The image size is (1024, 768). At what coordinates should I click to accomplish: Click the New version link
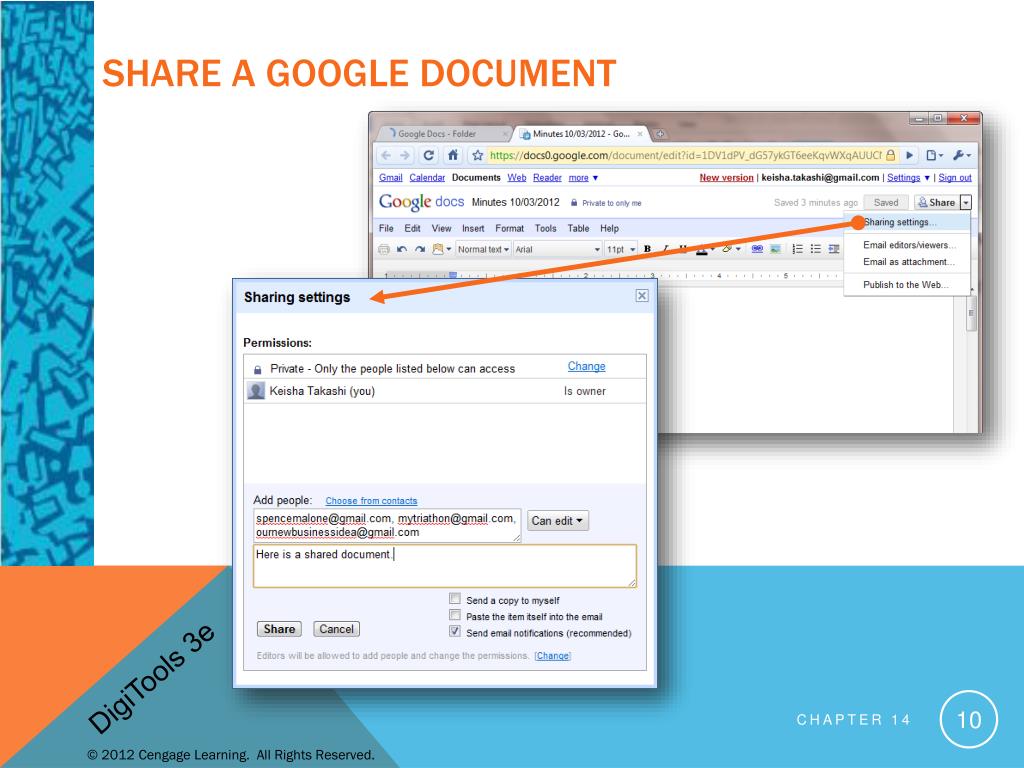point(726,178)
